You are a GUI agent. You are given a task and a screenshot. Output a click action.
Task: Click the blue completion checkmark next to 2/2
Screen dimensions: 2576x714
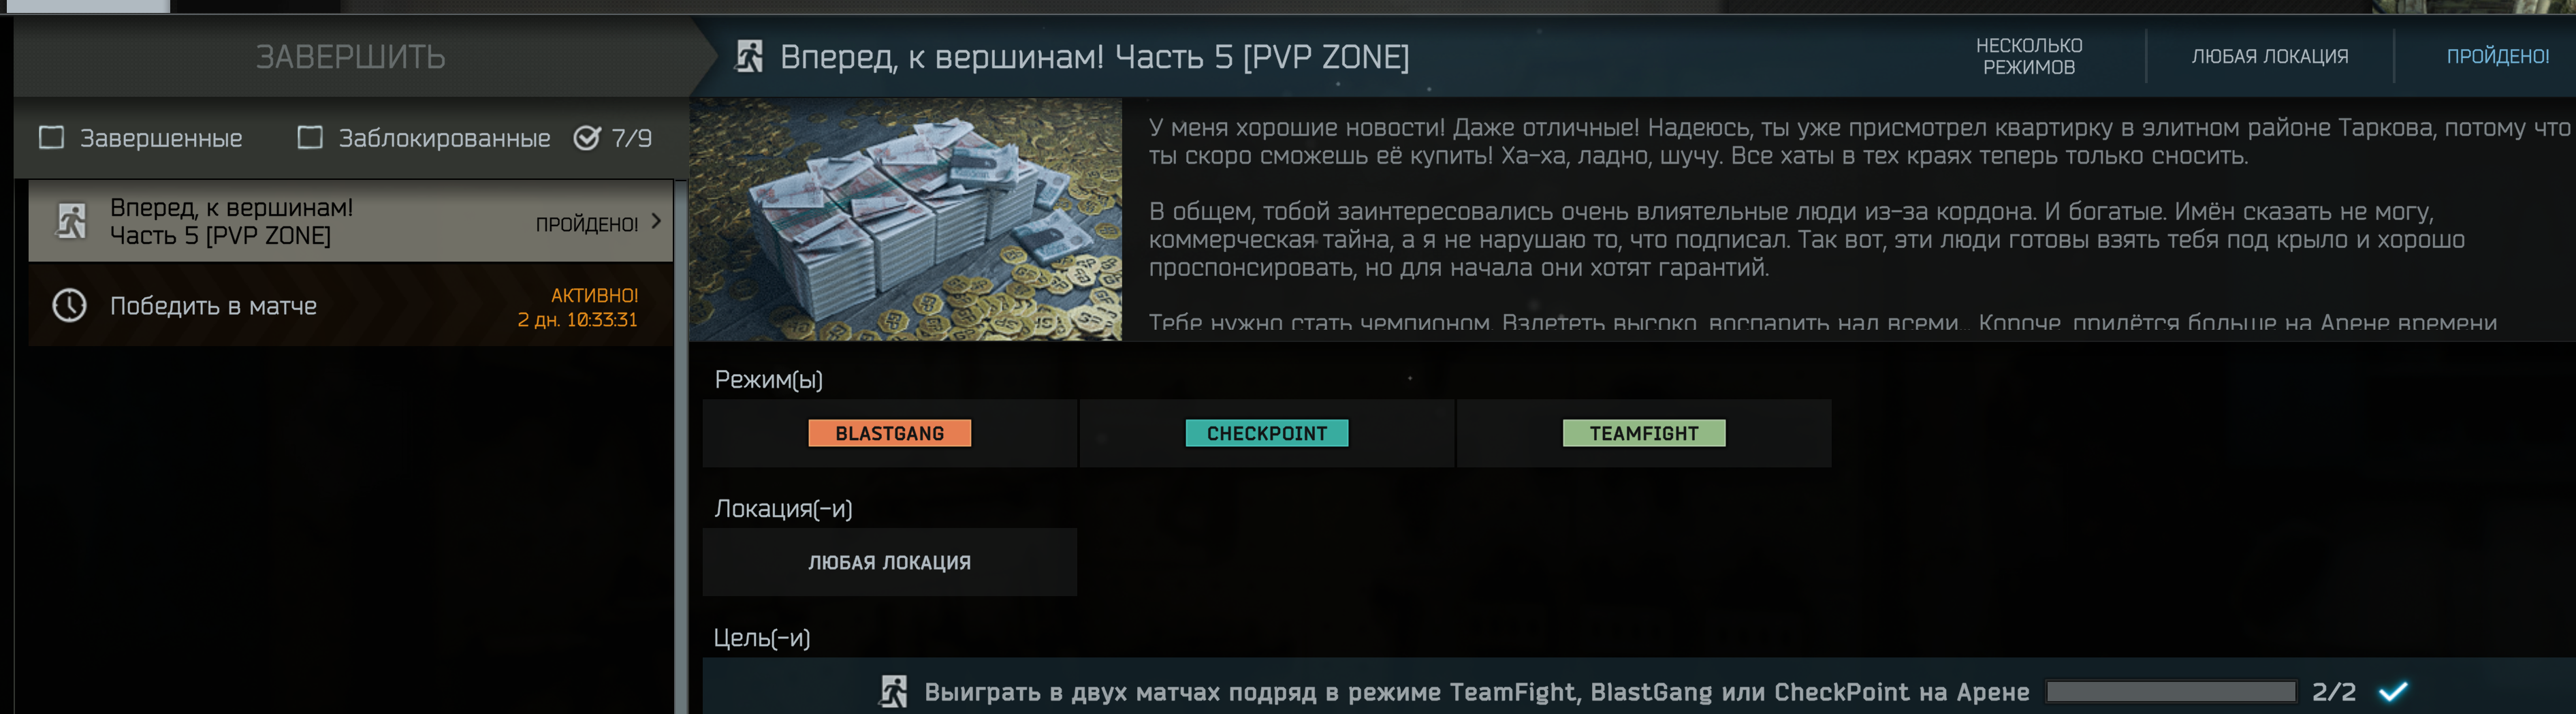click(x=2393, y=691)
